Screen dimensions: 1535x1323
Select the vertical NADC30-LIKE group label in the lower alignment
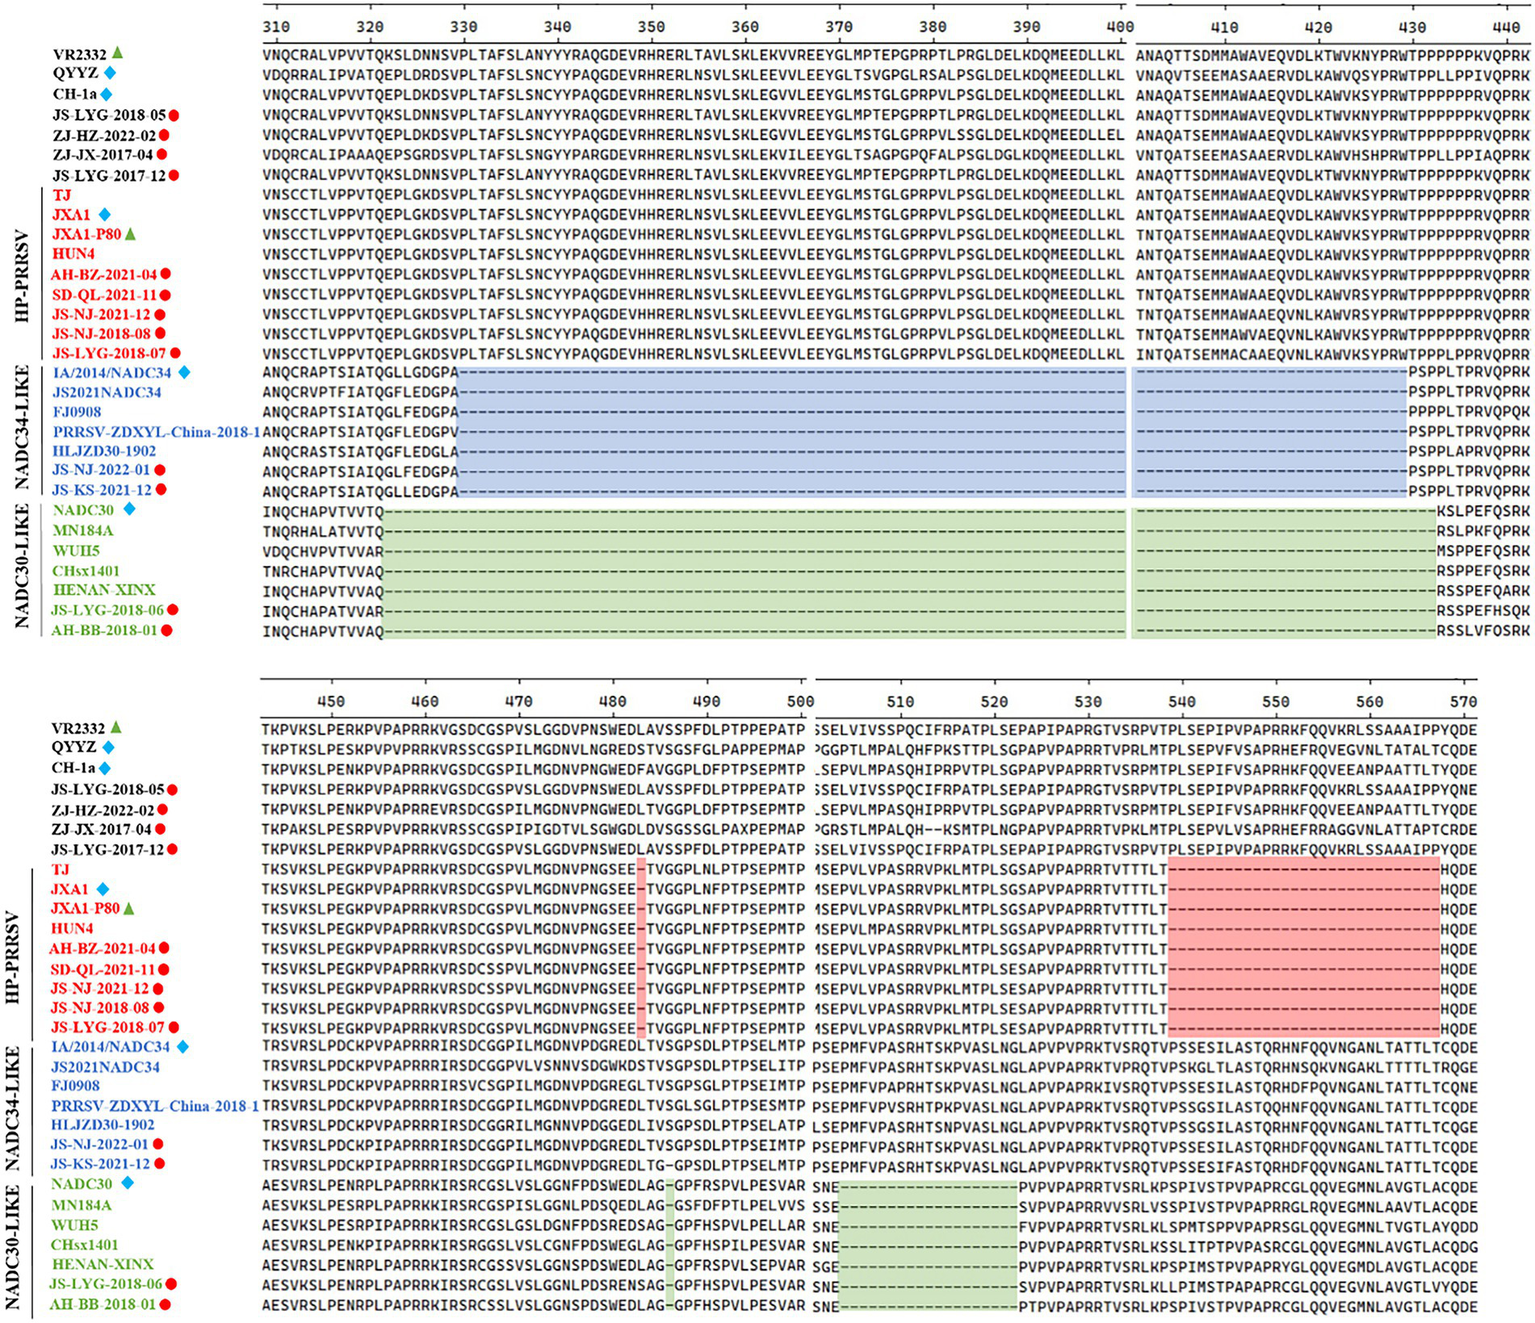tap(14, 1247)
